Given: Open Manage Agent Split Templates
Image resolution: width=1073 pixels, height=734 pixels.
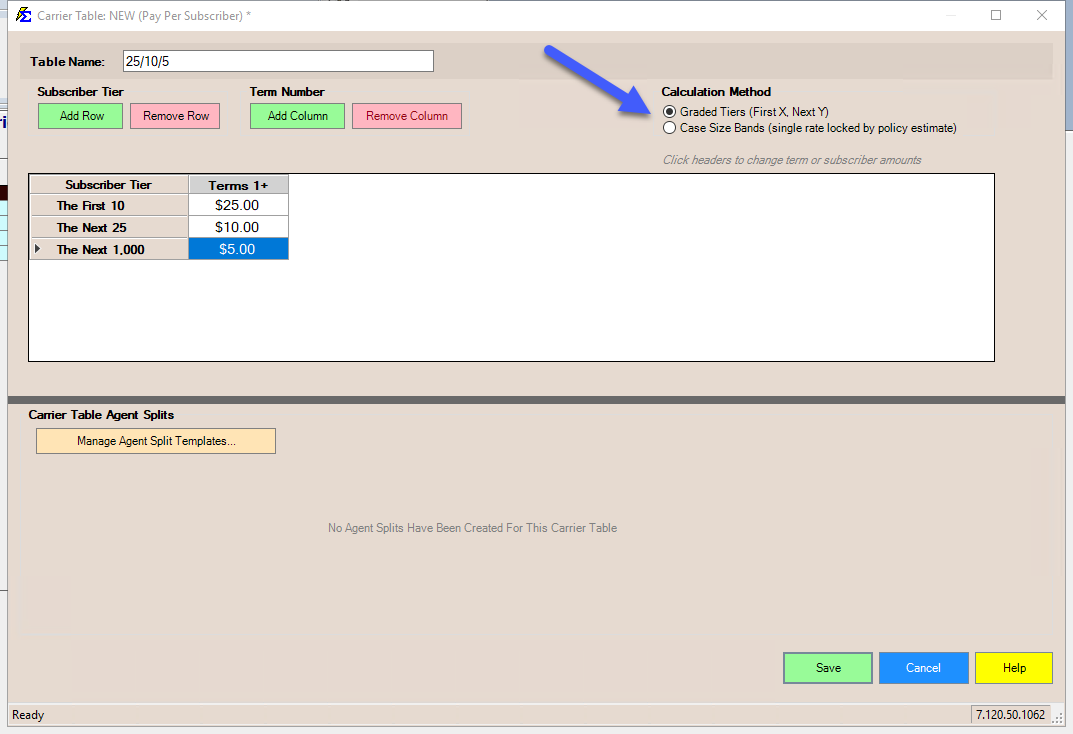Looking at the screenshot, I should click(x=156, y=441).
